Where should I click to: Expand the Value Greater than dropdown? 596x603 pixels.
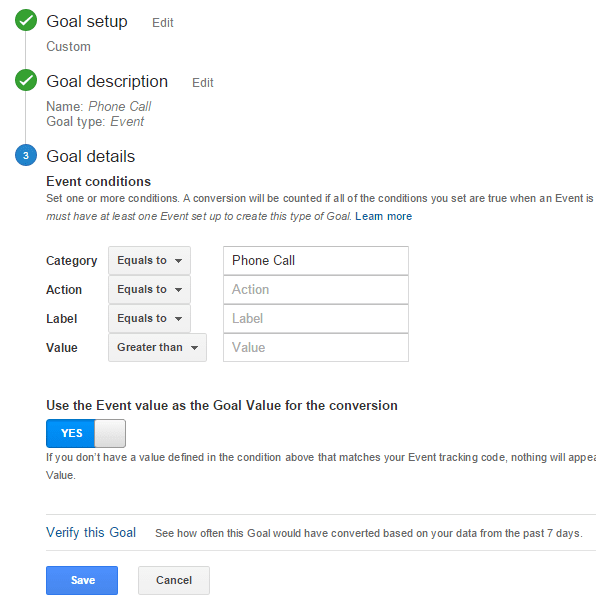click(157, 348)
